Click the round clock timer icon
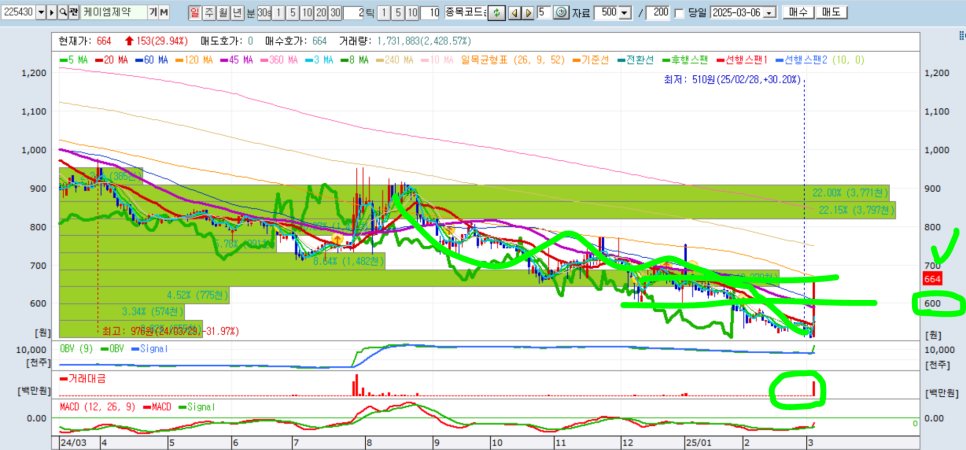Screen dimensions: 966x450 click(561, 12)
